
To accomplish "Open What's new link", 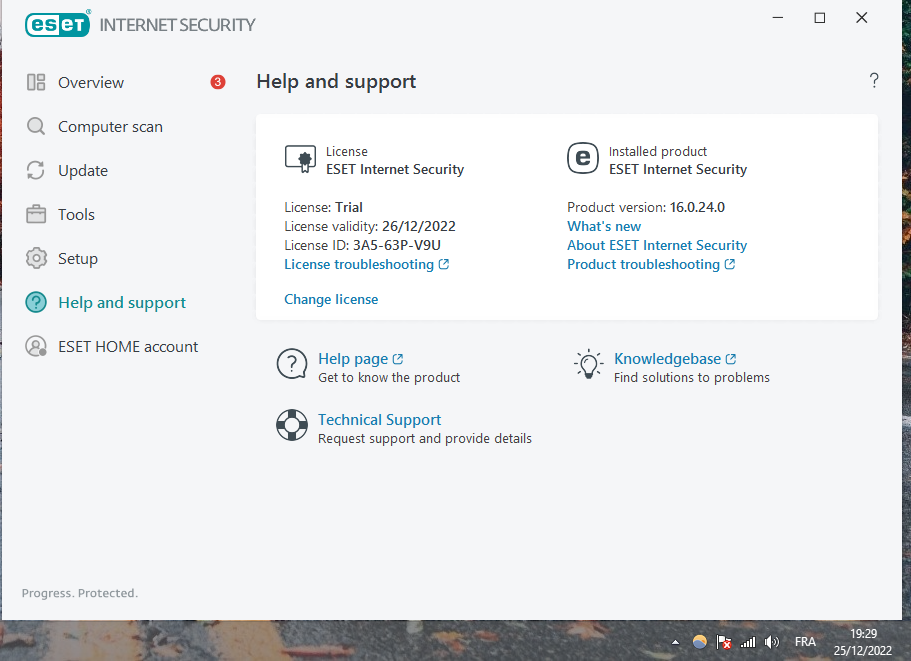I will 604,226.
